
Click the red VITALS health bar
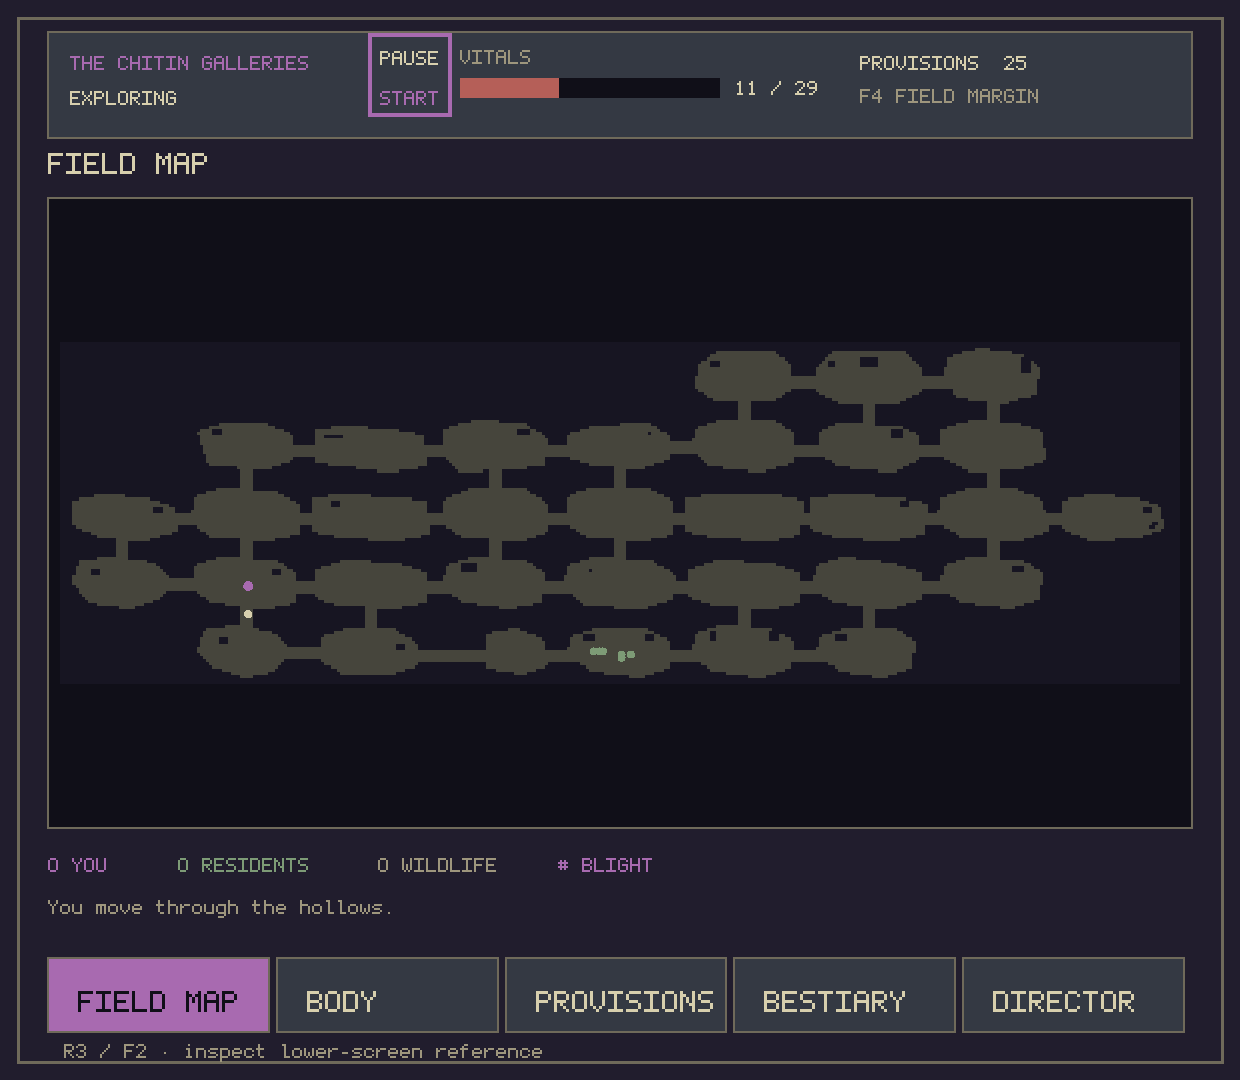click(590, 88)
